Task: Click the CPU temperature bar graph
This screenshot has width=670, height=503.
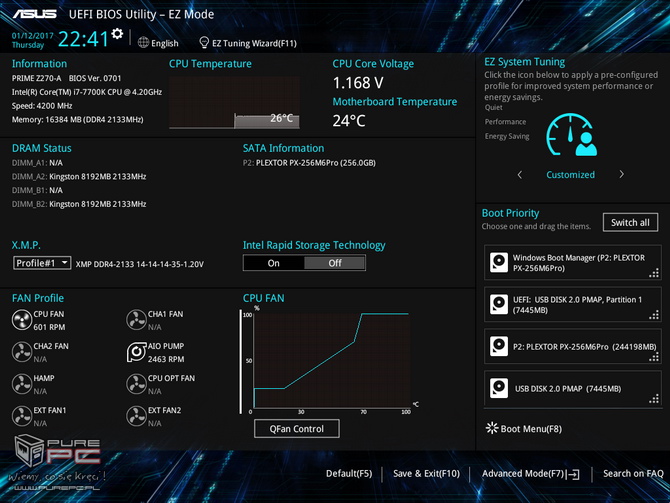Action: (234, 103)
